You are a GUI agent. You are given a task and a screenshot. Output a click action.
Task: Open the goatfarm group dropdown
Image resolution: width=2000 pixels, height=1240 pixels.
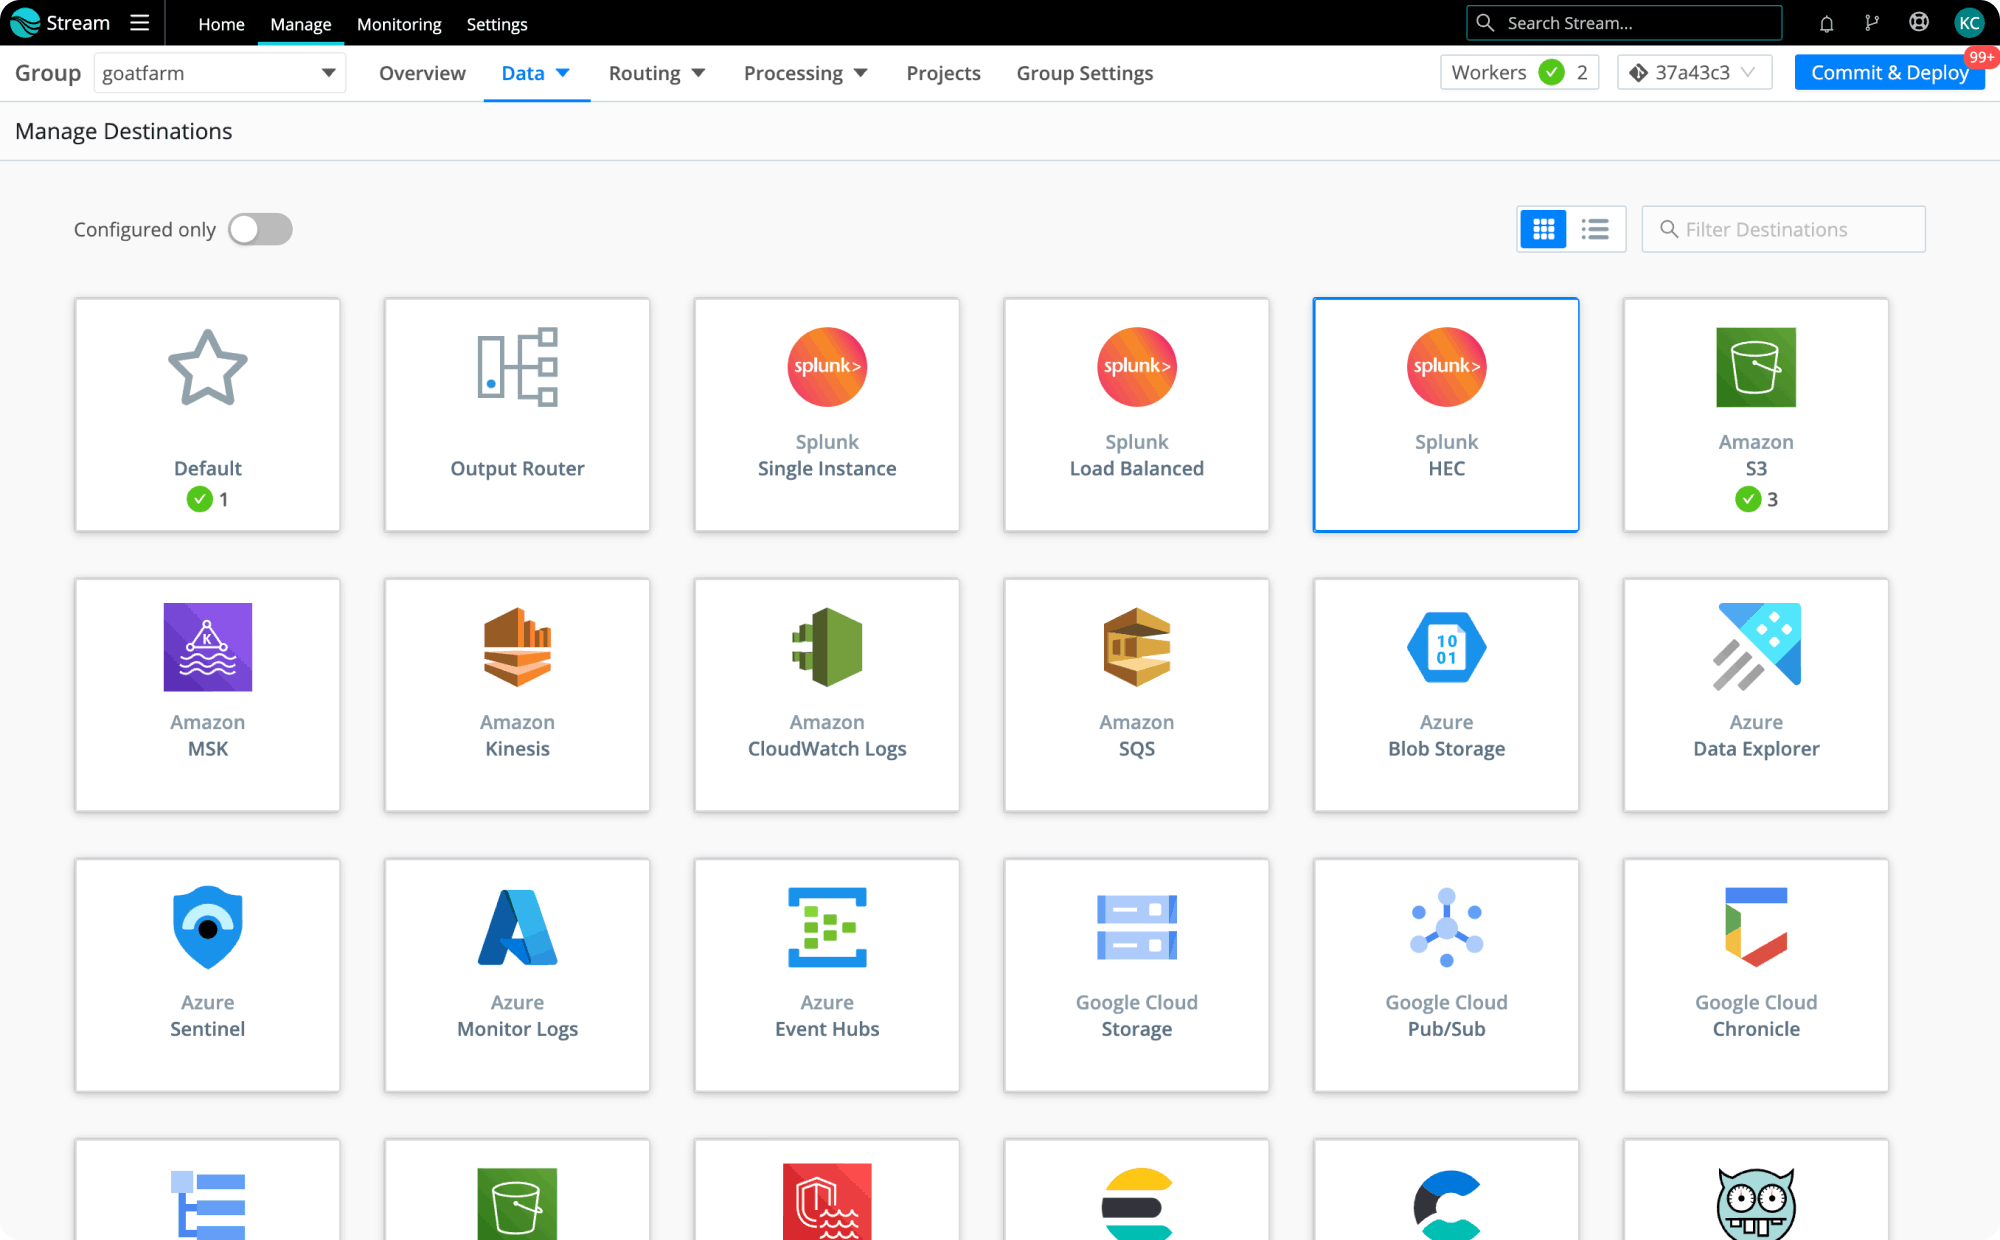(220, 73)
